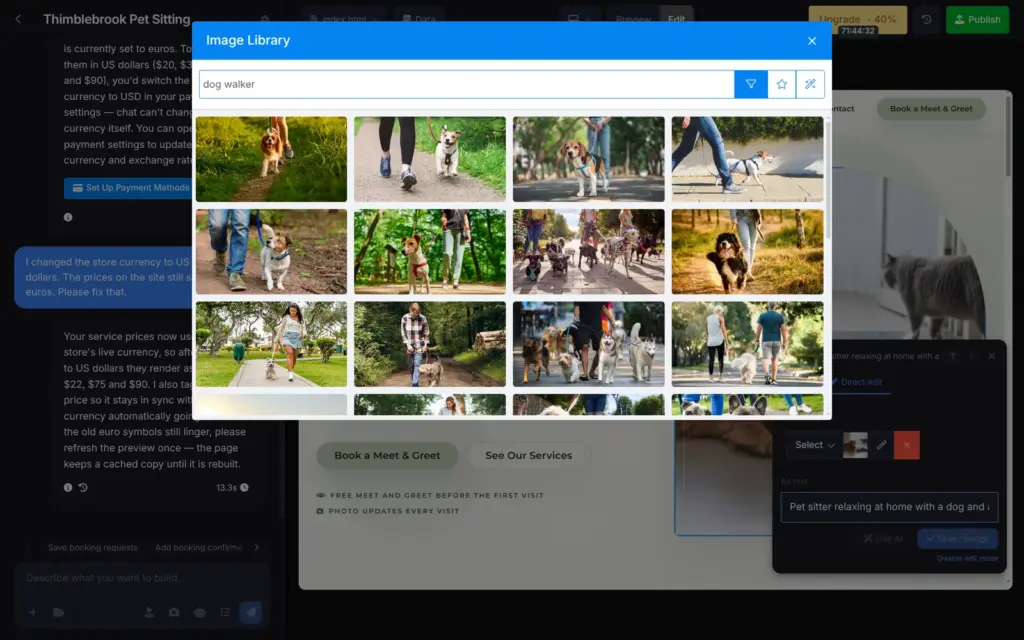1024x640 pixels.
Task: Click the Publish button
Action: [x=977, y=20]
